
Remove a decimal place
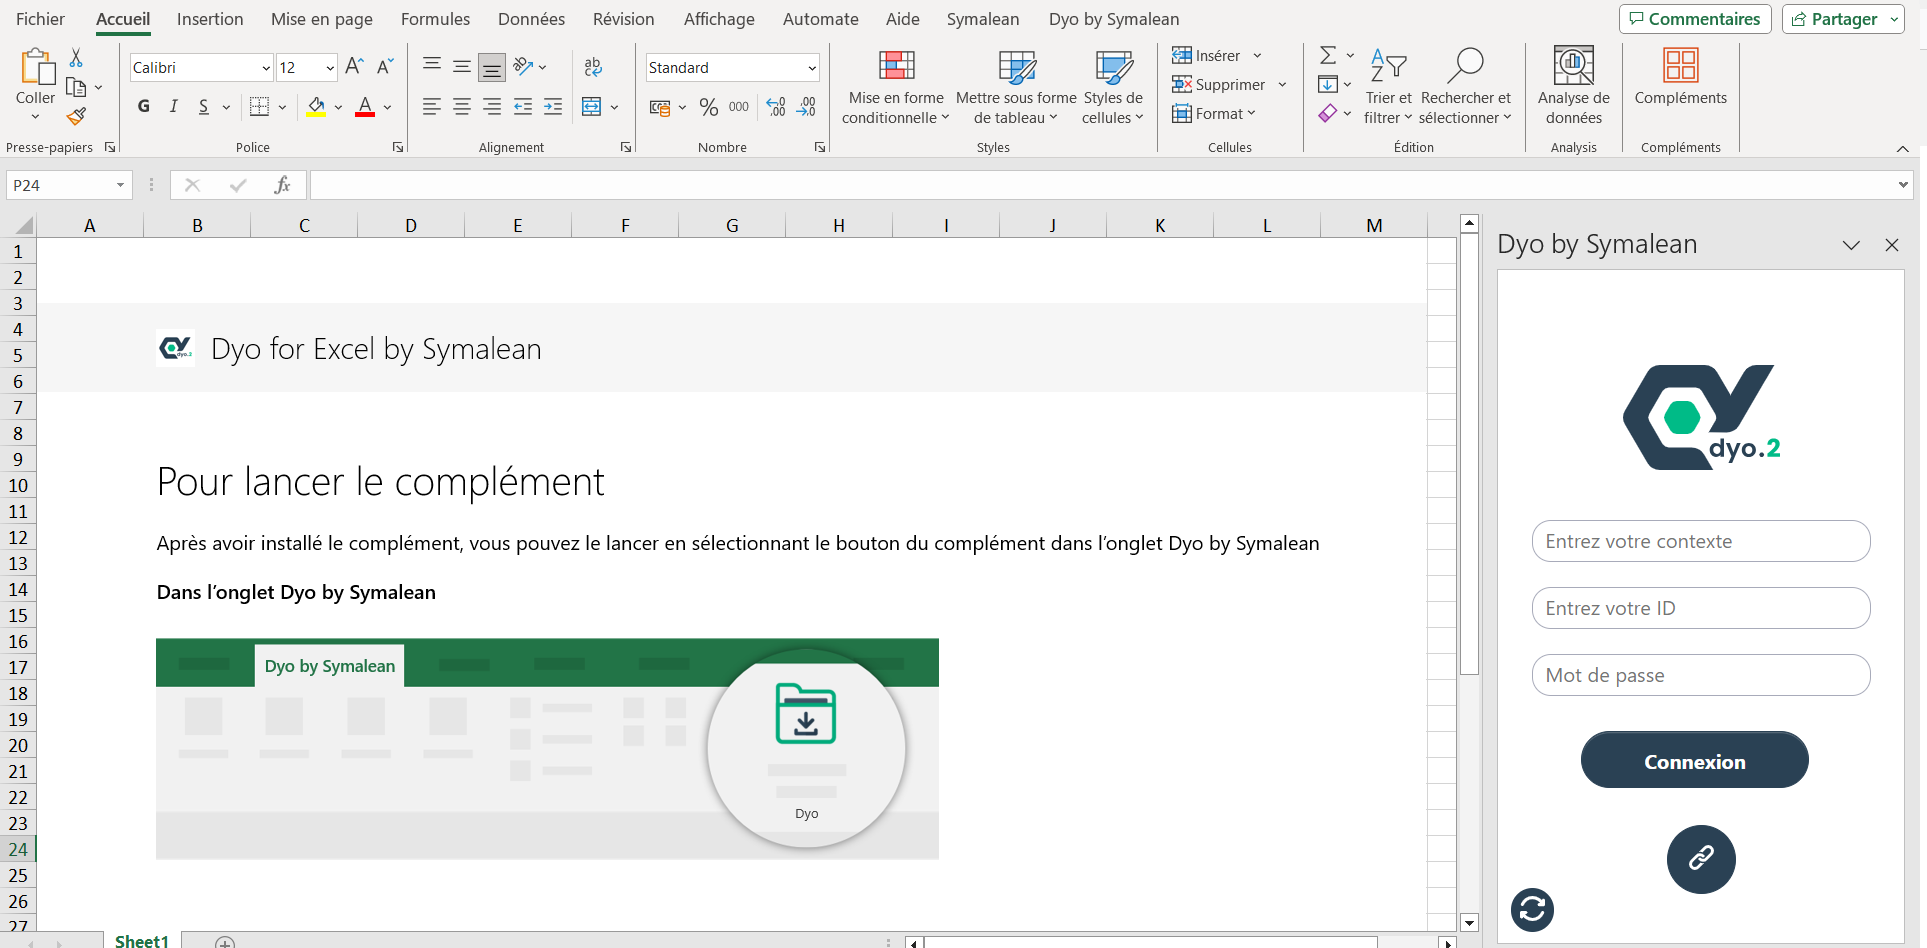806,107
